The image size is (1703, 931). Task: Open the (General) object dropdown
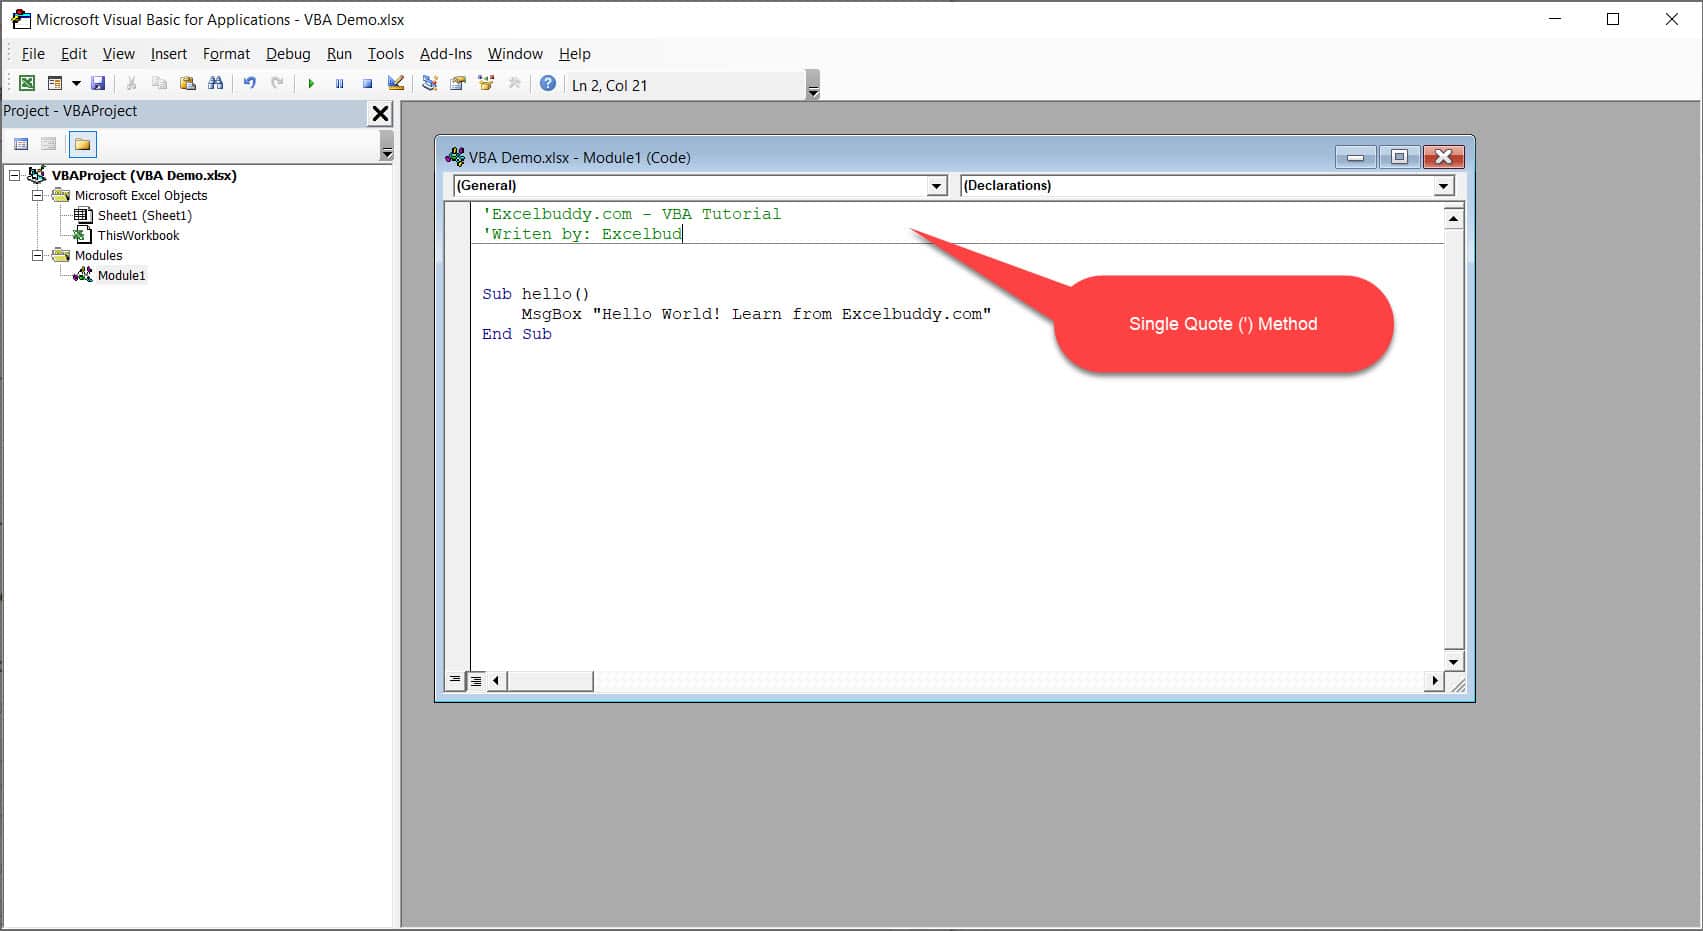tap(936, 186)
